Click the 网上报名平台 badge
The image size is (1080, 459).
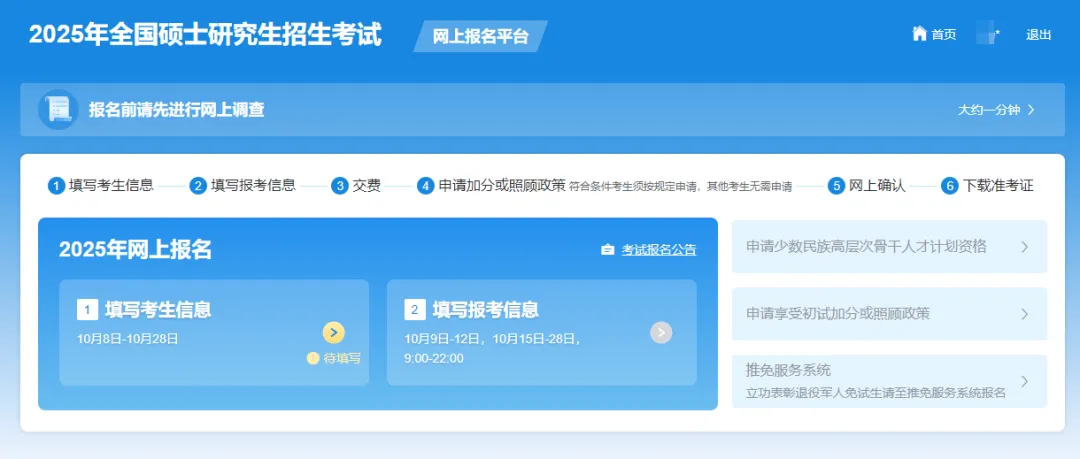coord(480,36)
